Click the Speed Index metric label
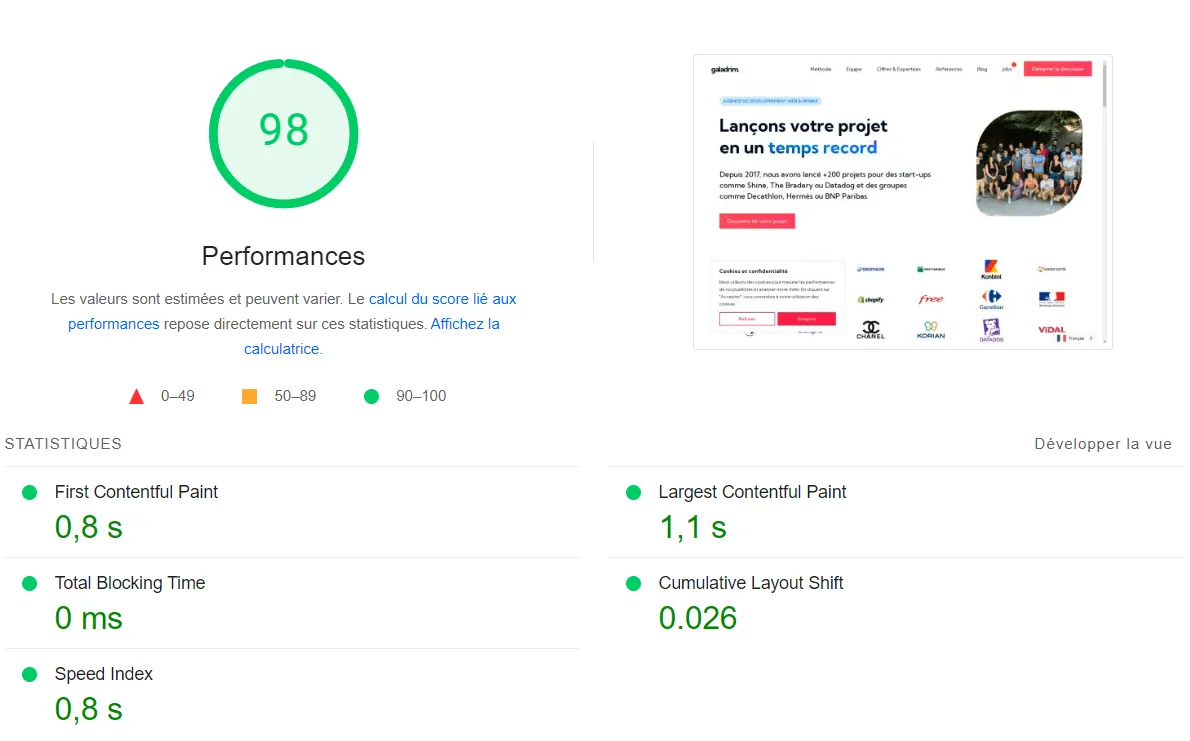Screen dimensions: 1190x741 104,674
